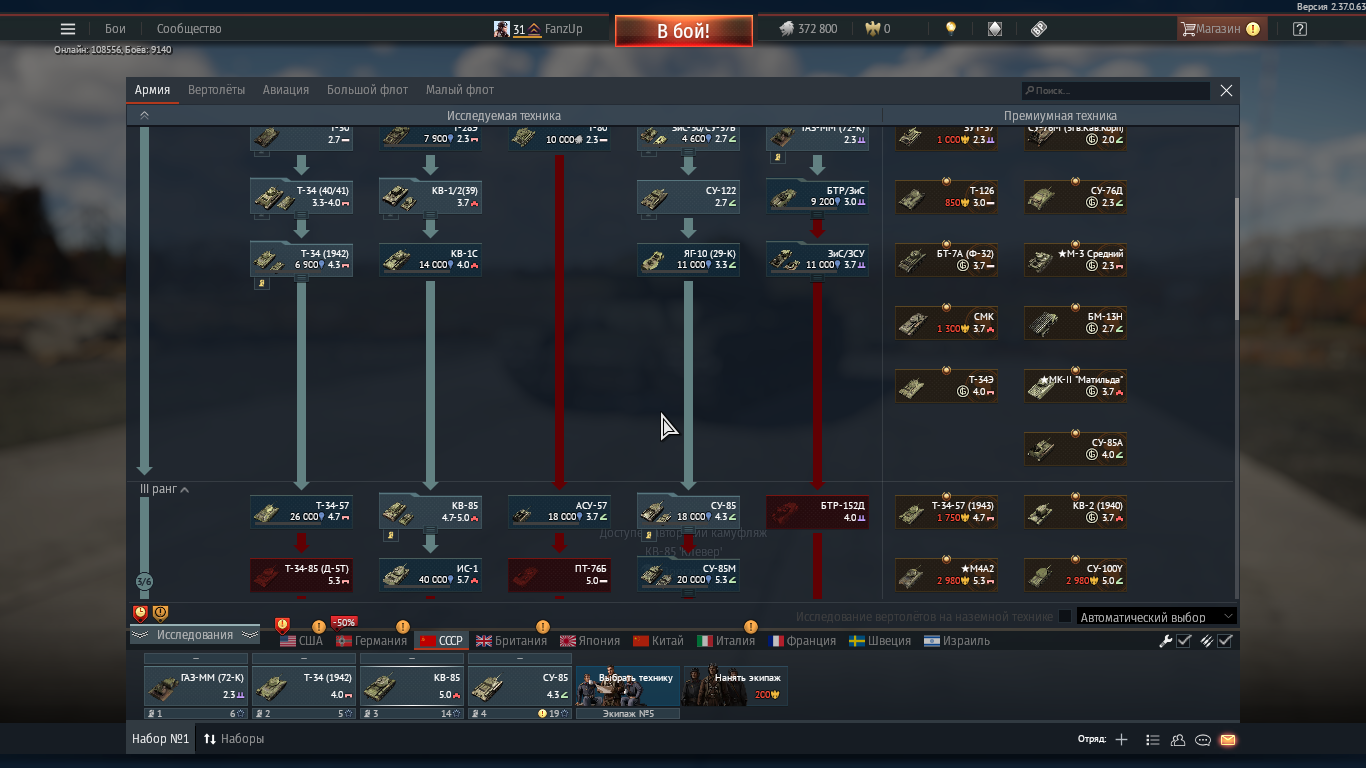The width and height of the screenshot is (1366, 768).
Task: Start a battle with В бой!
Action: click(x=684, y=31)
